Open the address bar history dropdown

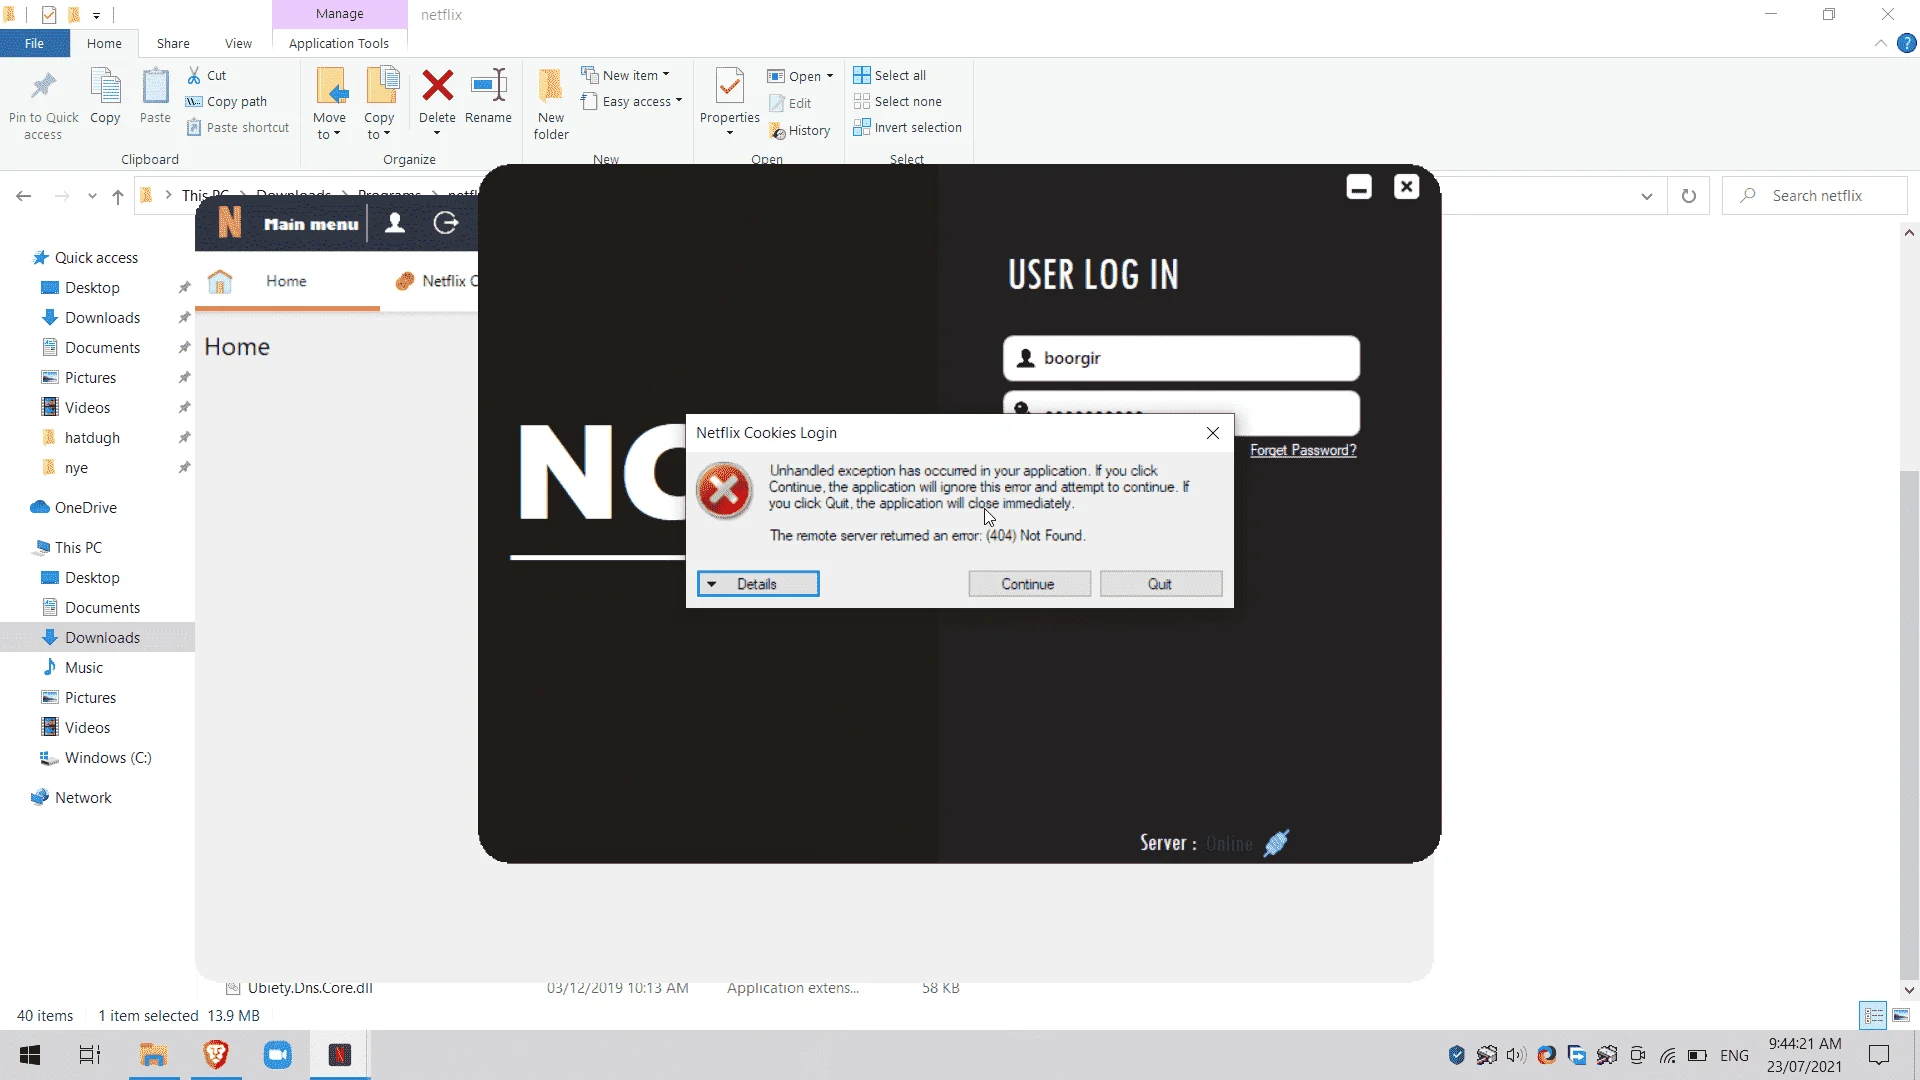(1647, 196)
